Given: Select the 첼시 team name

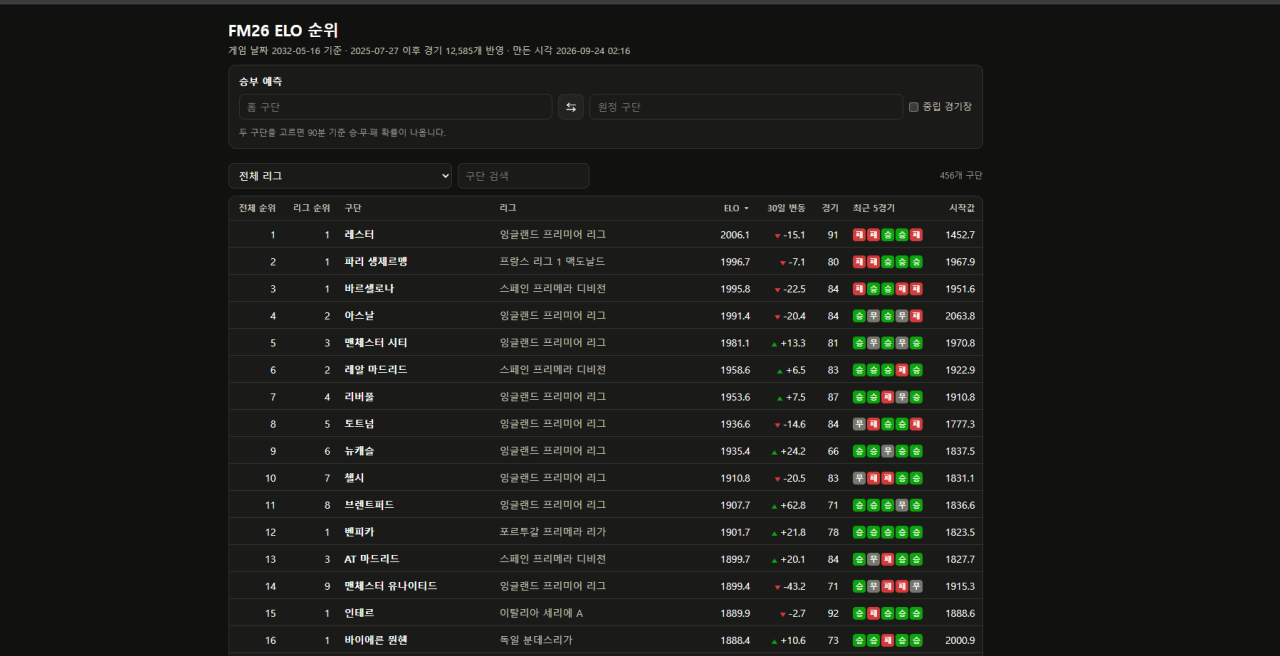Looking at the screenshot, I should 354,478.
